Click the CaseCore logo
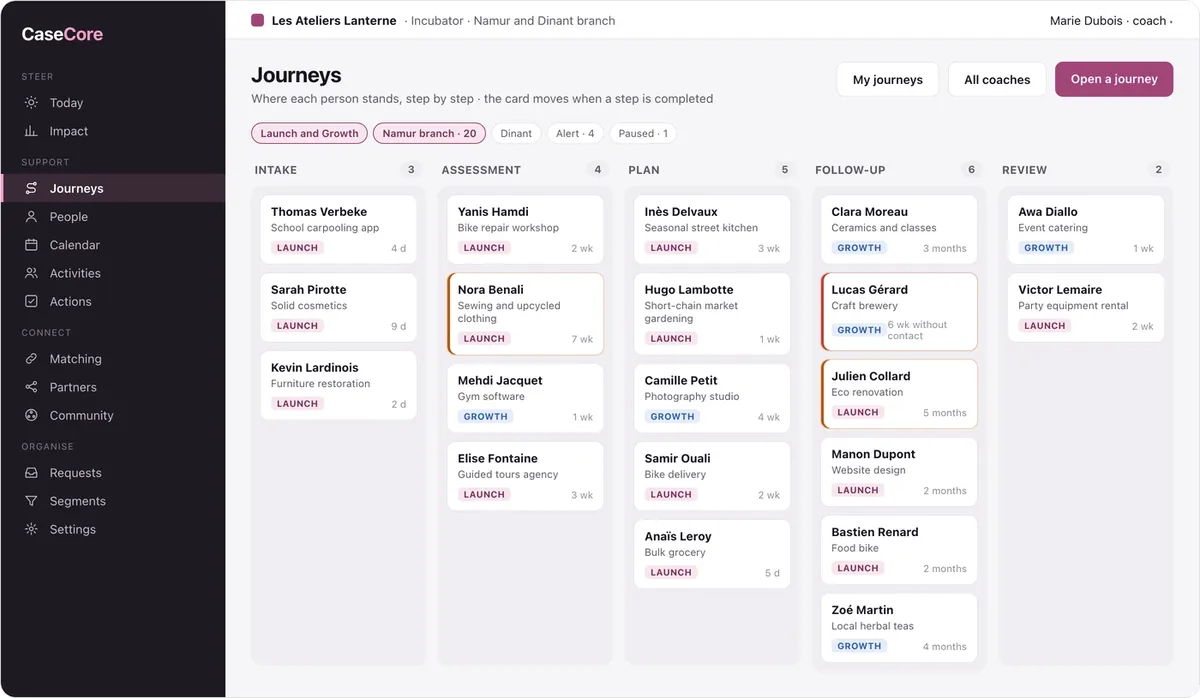 coord(62,34)
